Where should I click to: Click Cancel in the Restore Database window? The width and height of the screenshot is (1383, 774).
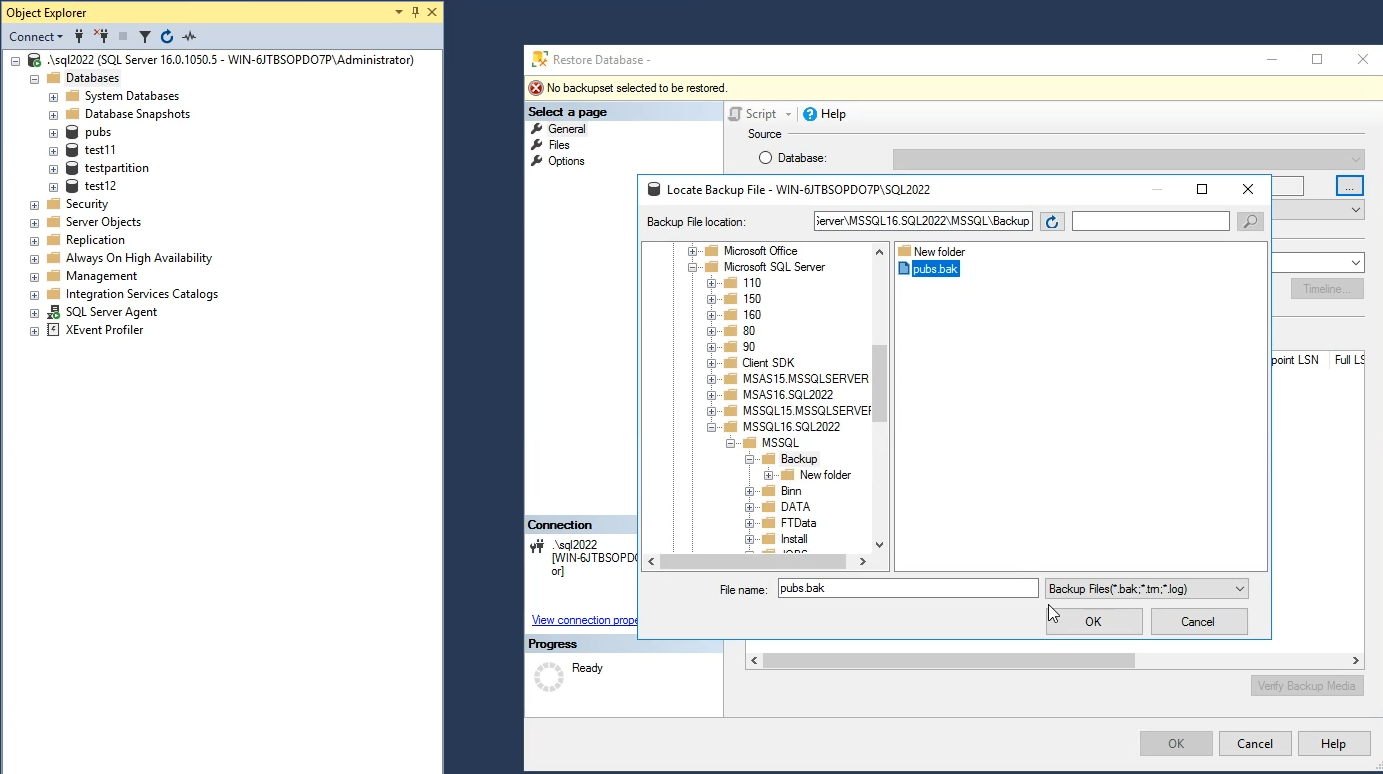click(x=1255, y=744)
